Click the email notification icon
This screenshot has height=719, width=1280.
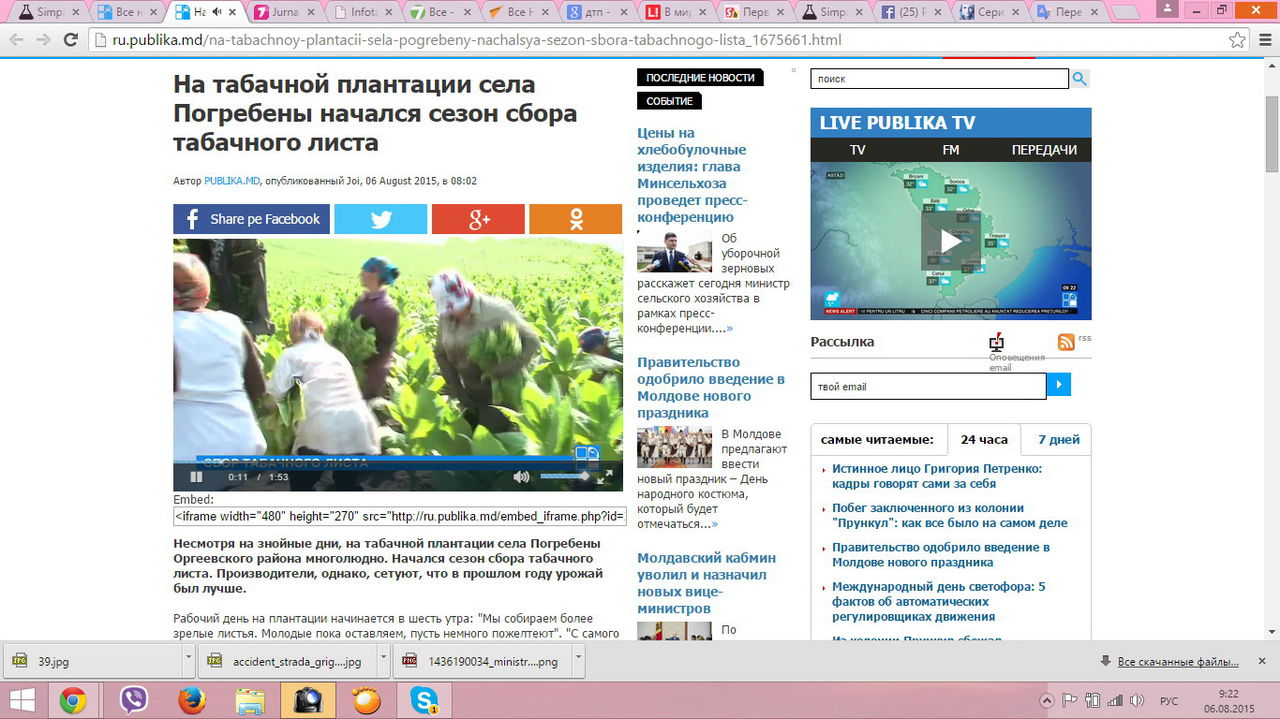click(x=995, y=342)
